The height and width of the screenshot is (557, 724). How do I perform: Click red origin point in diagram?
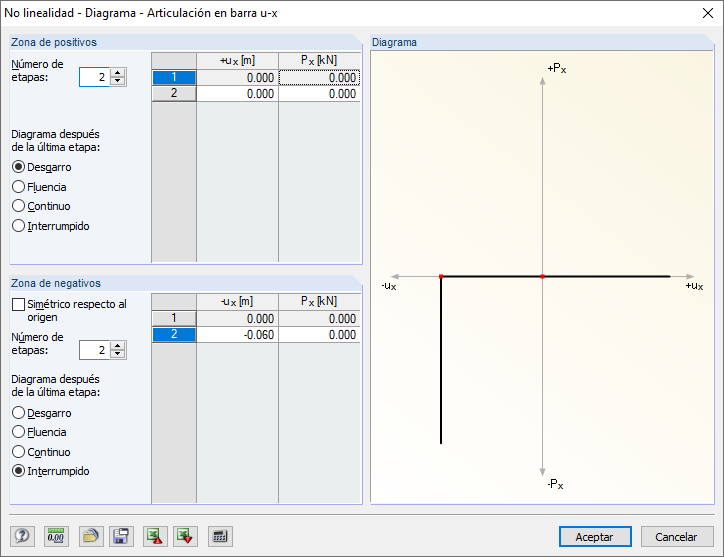click(x=543, y=276)
